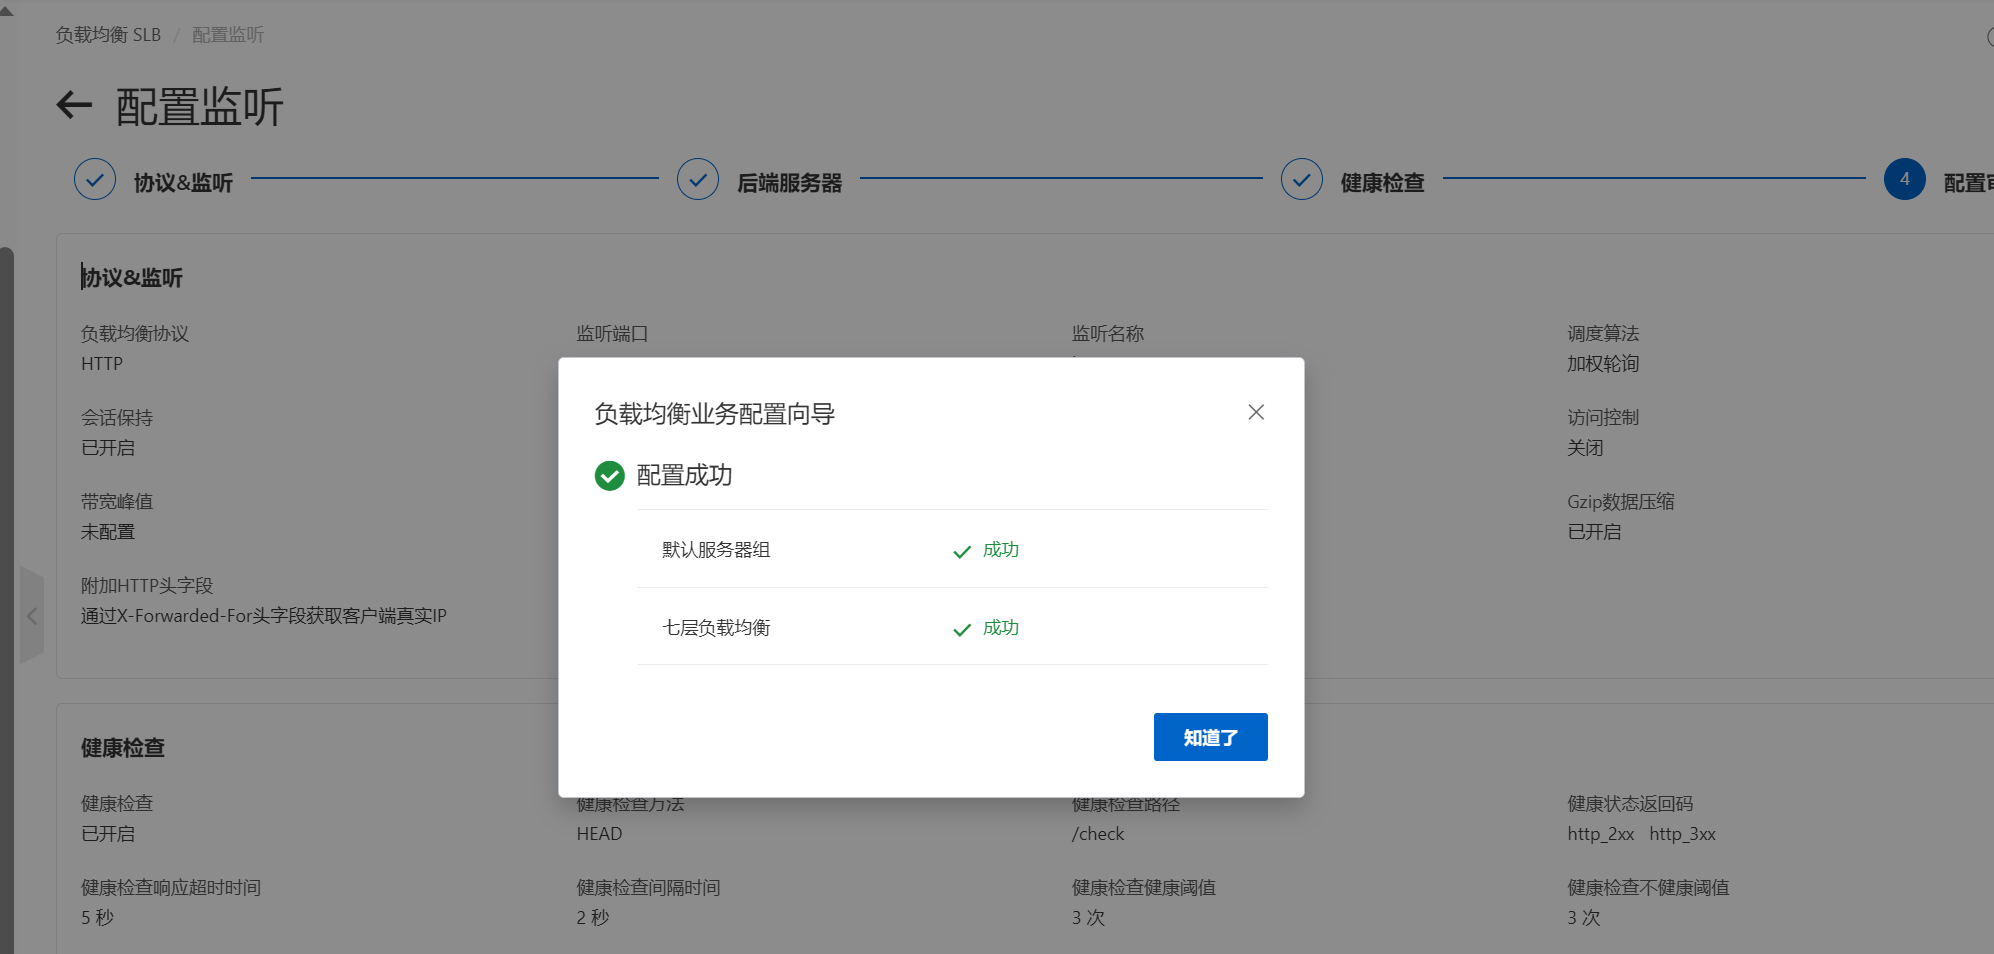1994x954 pixels.
Task: Click the vertical scrollbar on left edge
Action: 7,600
